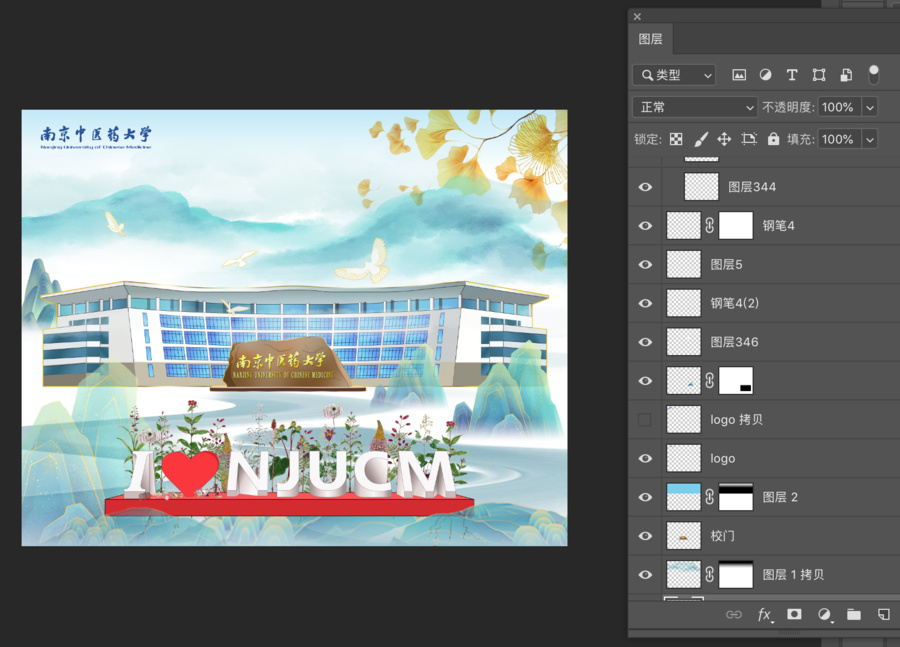Select the layer named logo 拷贝

[x=737, y=420]
